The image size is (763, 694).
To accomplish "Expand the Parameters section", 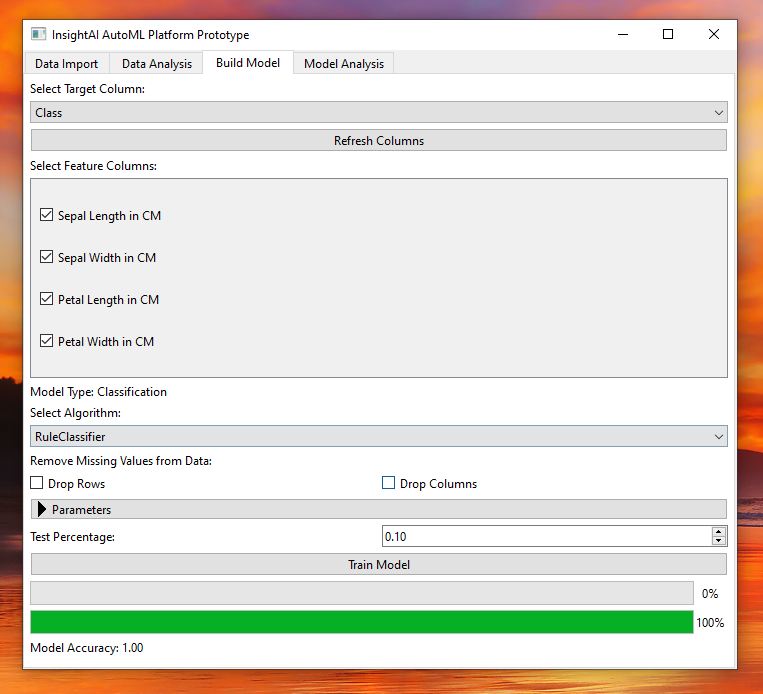I will point(379,510).
